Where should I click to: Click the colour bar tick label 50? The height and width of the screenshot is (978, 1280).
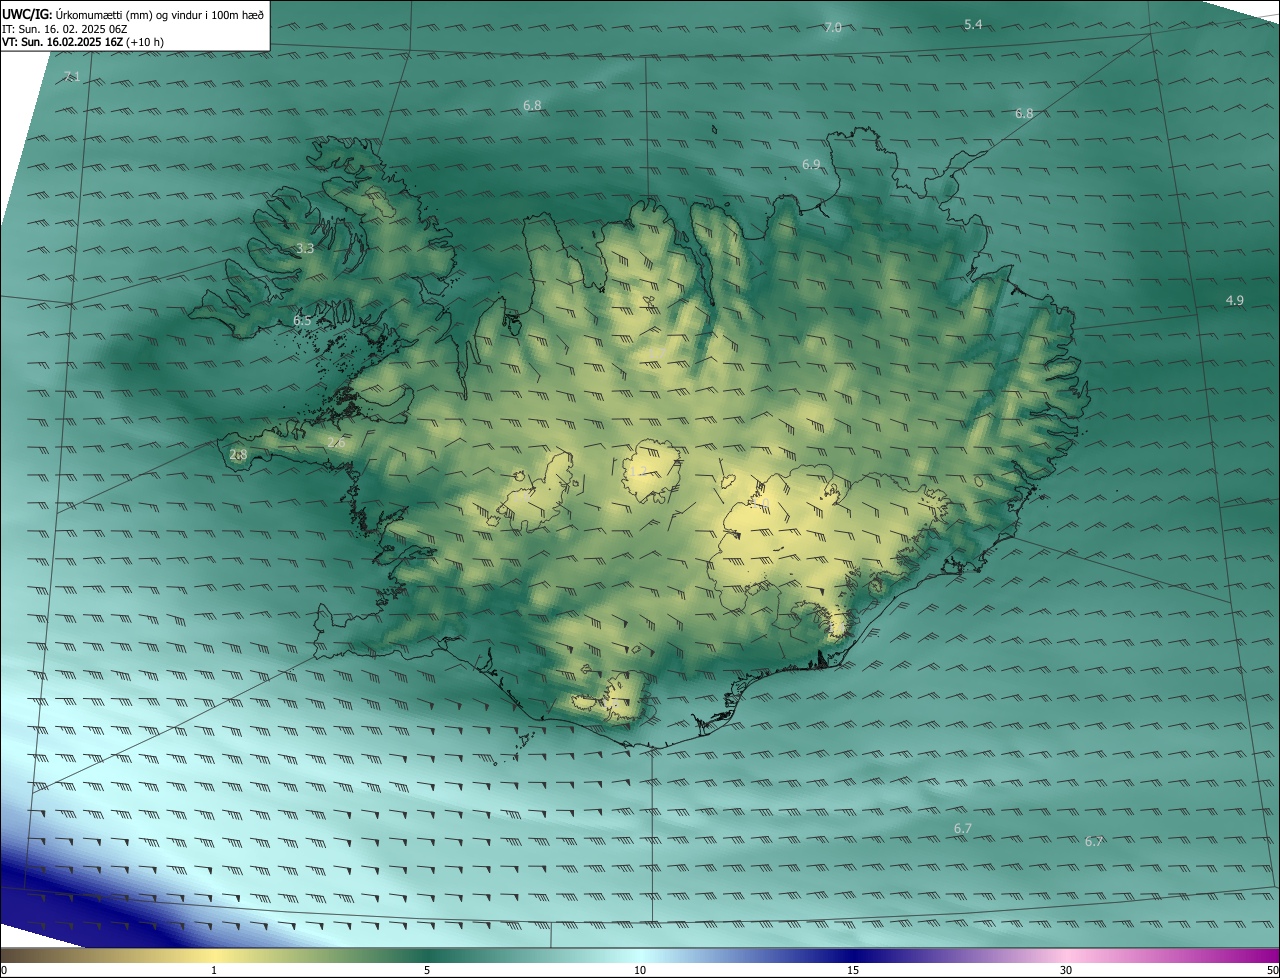[1272, 971]
